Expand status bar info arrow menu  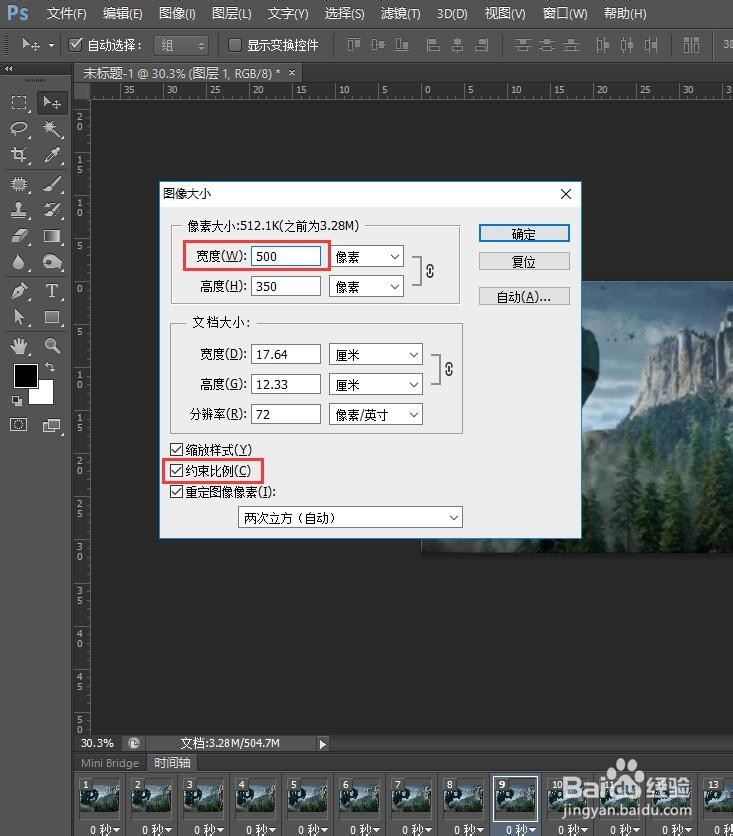pyautogui.click(x=322, y=744)
